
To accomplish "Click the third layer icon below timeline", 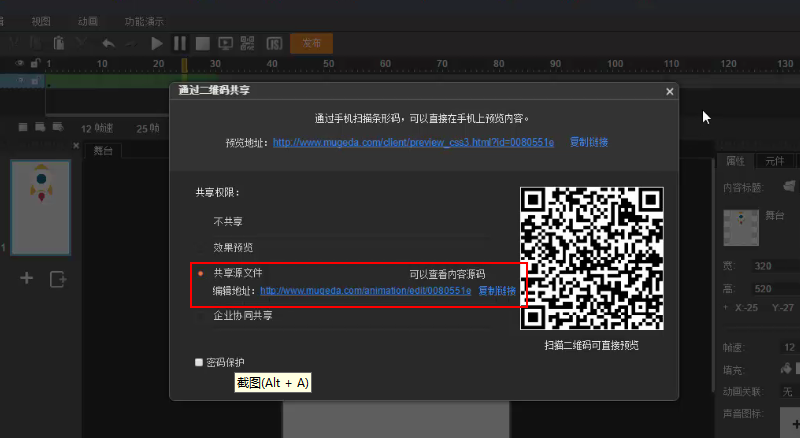I will (58, 127).
